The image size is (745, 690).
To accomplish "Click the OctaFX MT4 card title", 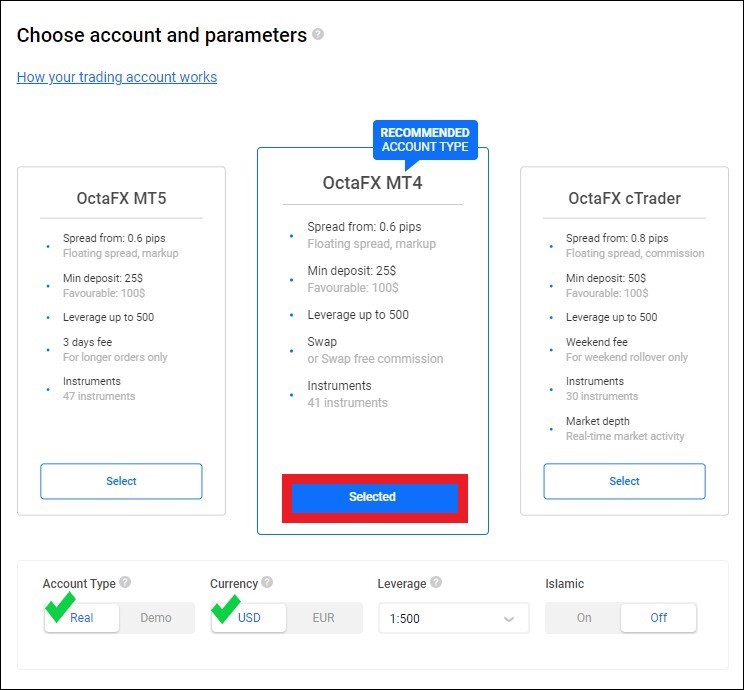I will (372, 183).
